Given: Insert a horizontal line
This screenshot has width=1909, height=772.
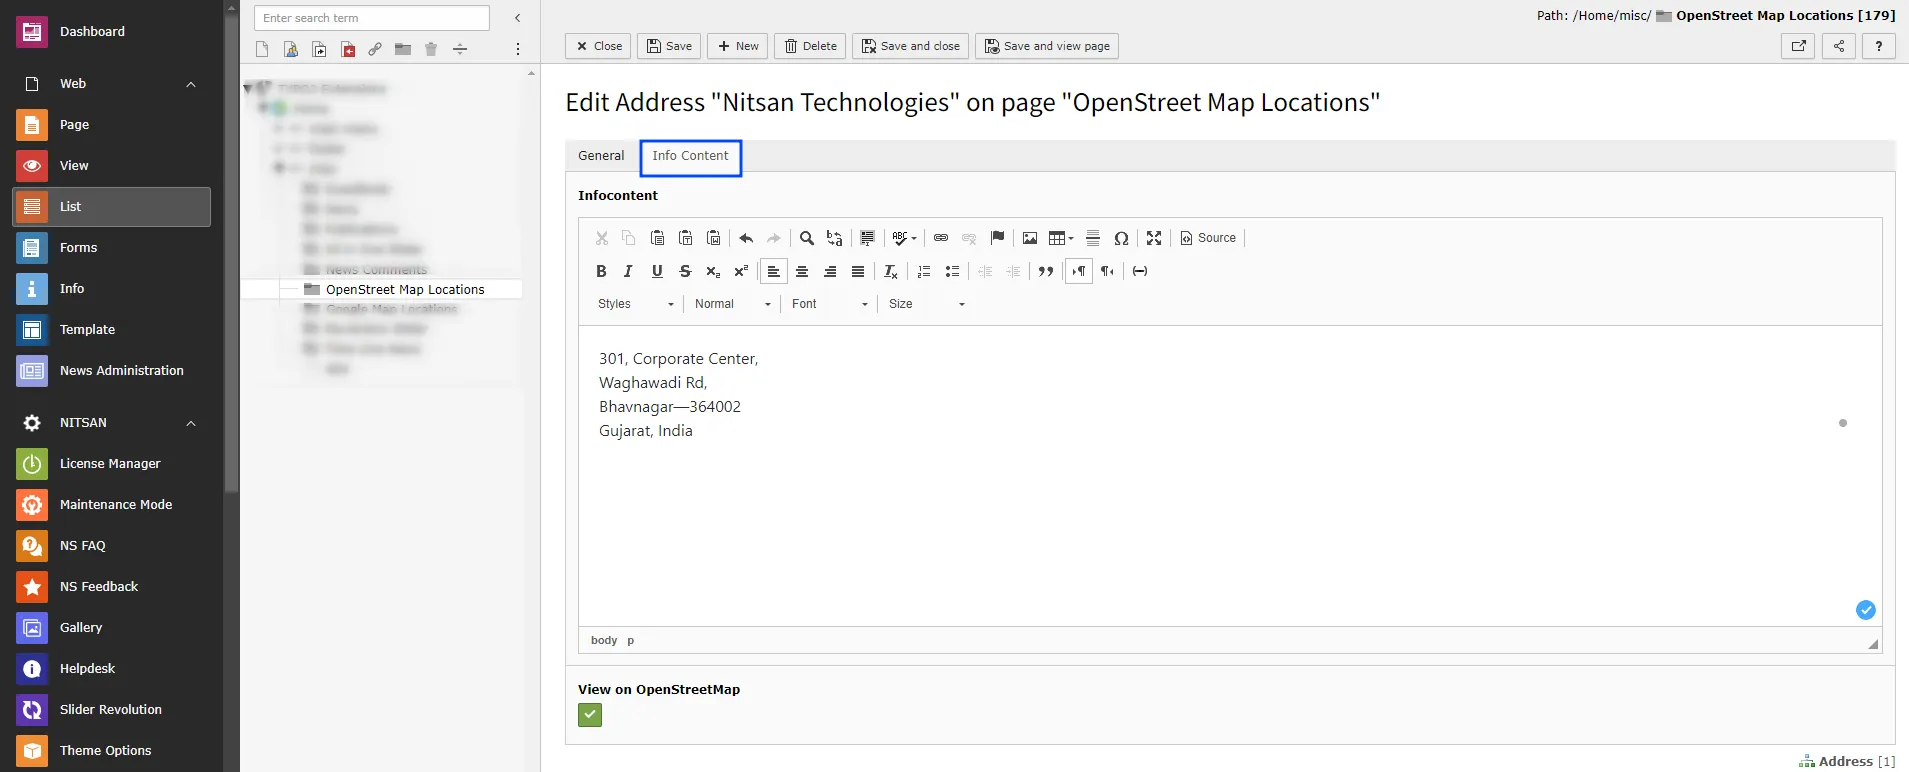Looking at the screenshot, I should coord(1093,238).
